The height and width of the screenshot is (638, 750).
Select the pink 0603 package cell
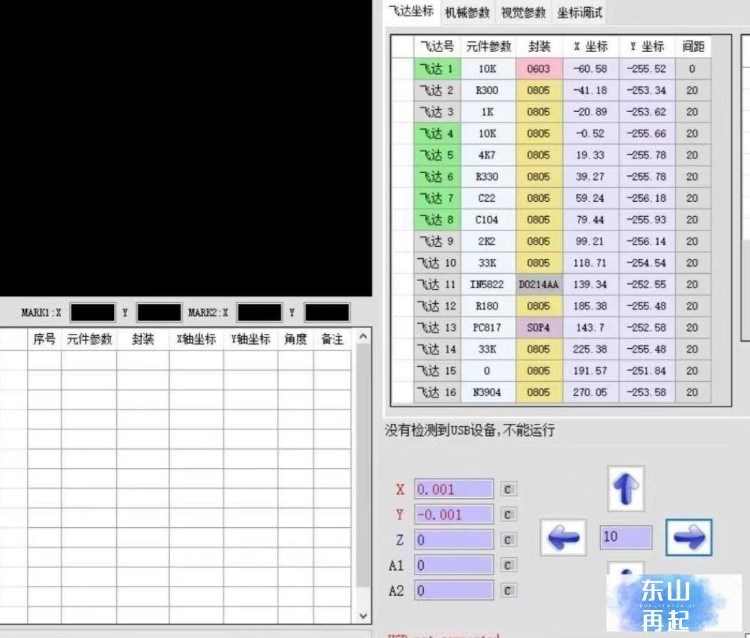tap(539, 69)
